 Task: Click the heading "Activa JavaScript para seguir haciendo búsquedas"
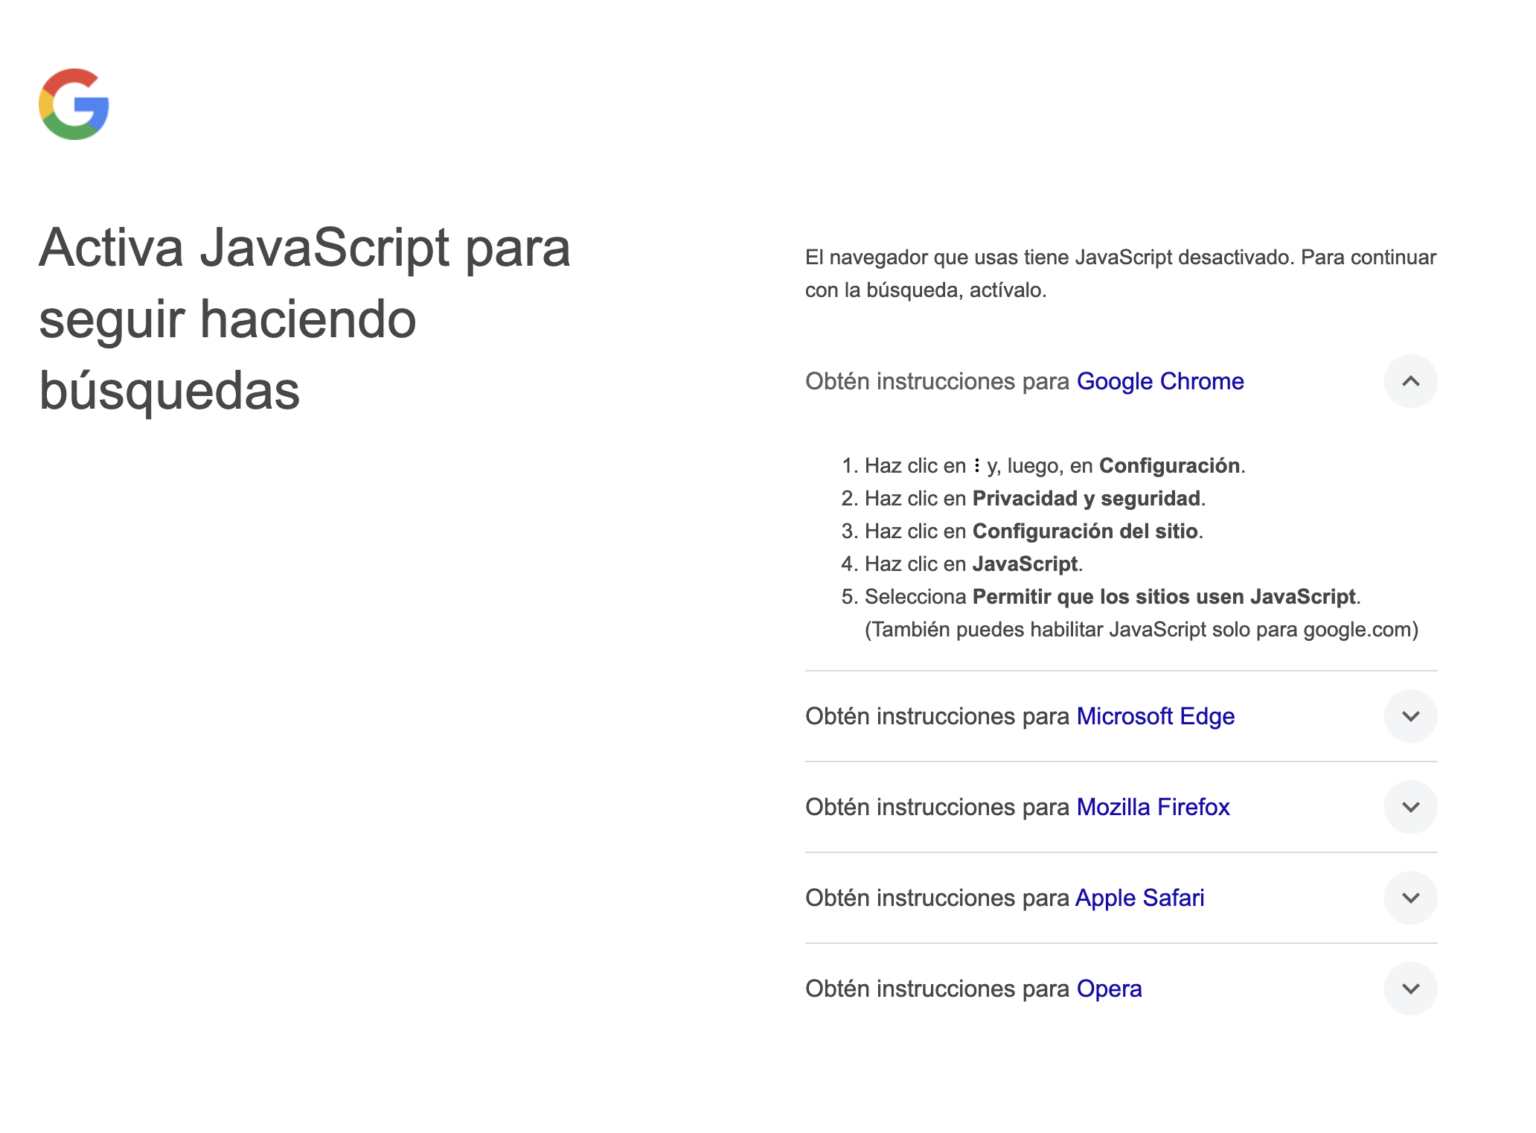click(305, 318)
